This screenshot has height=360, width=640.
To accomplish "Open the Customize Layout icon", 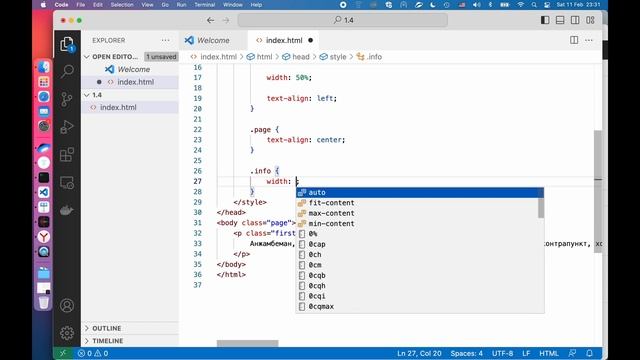I will (590, 20).
